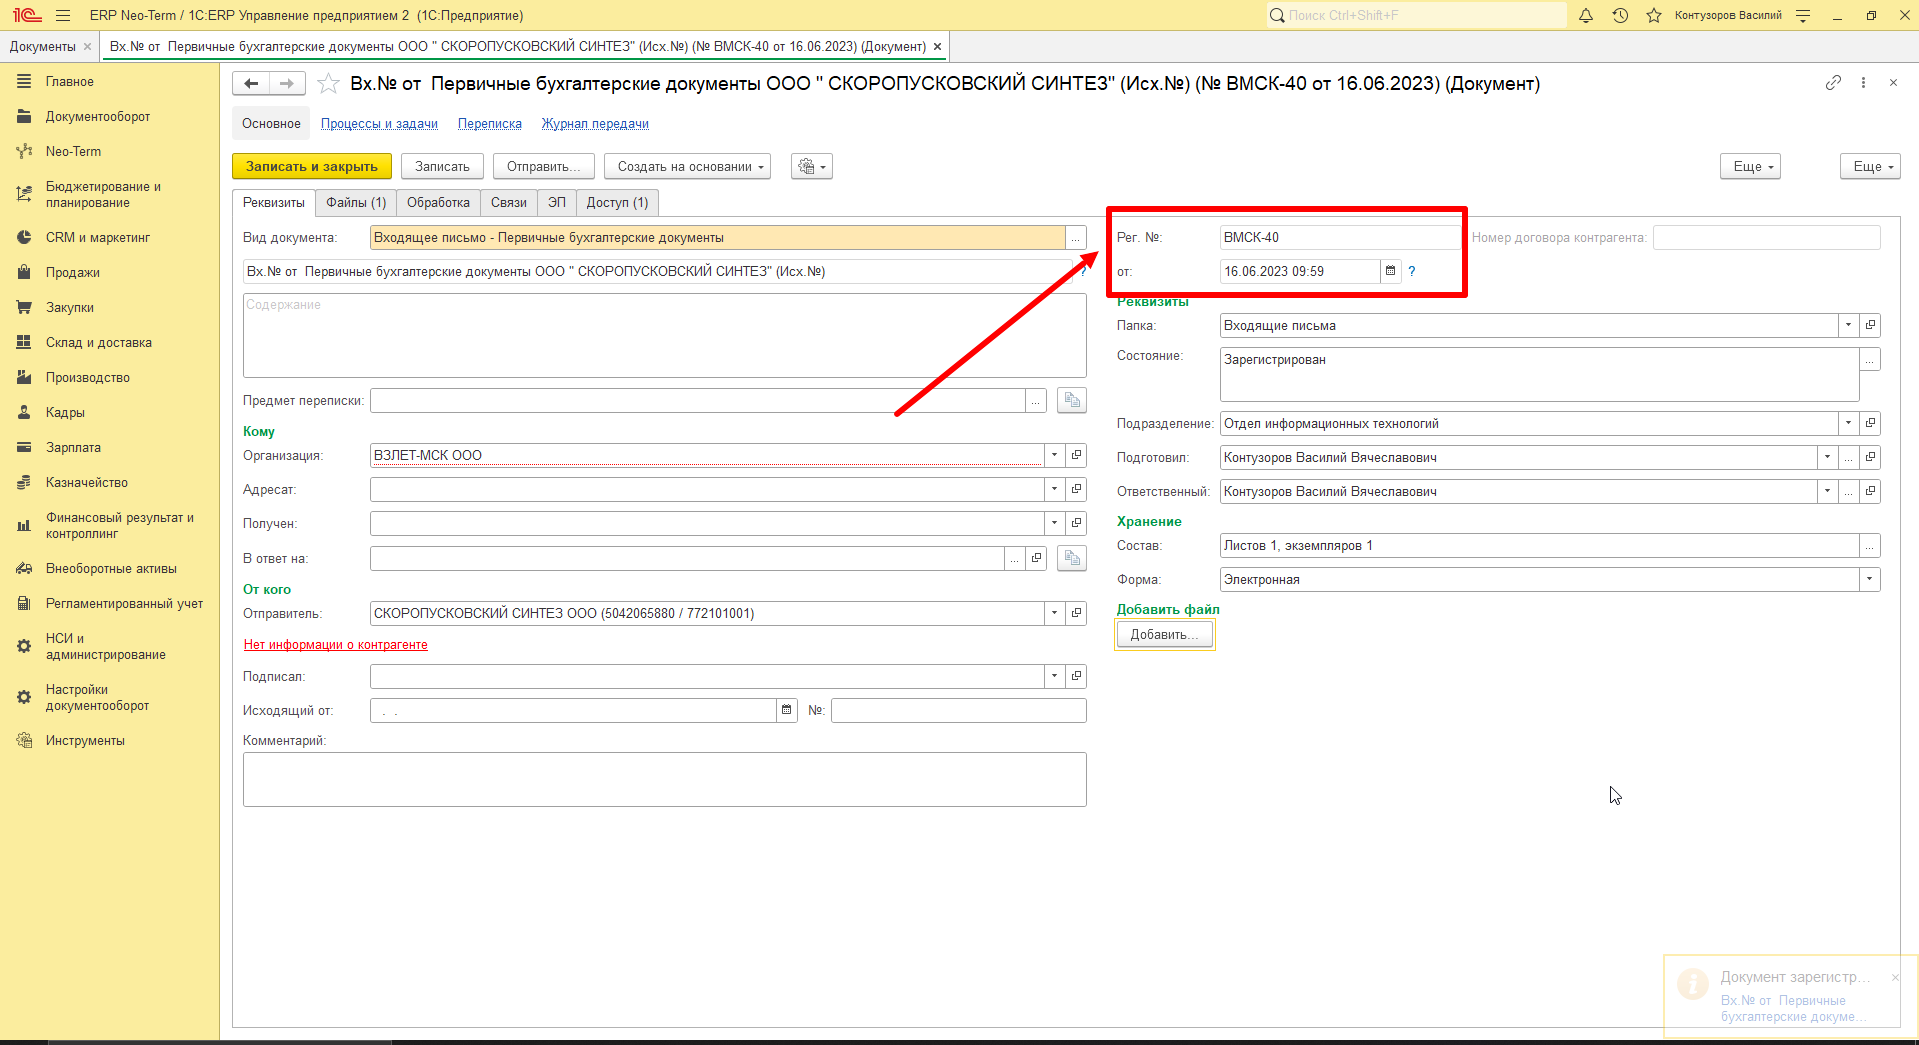
Task: Click Записать и закрыть button
Action: (312, 167)
